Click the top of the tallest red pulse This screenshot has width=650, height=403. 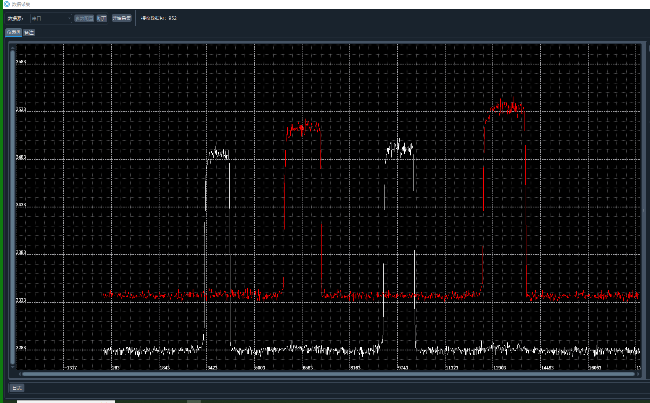505,105
